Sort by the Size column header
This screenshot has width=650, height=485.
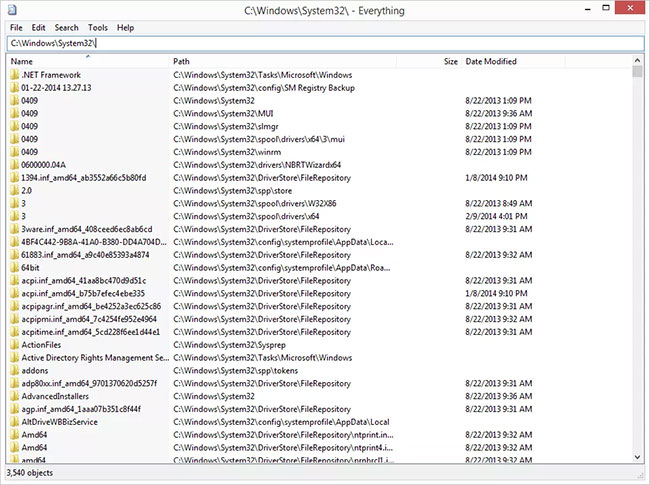point(429,61)
